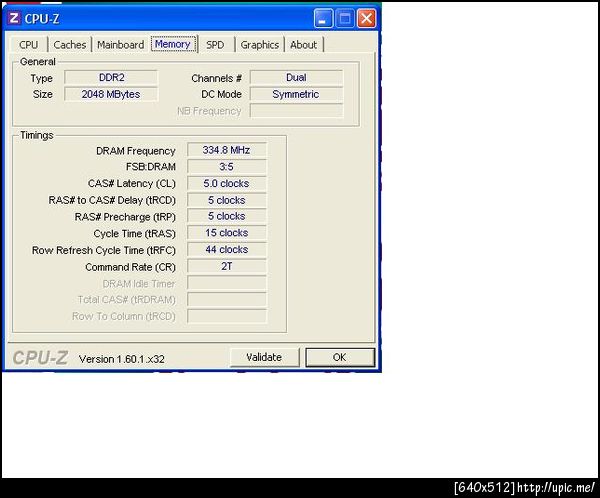Viewport: 600px width, 498px height.
Task: Open the Graphics tab
Action: click(x=259, y=45)
